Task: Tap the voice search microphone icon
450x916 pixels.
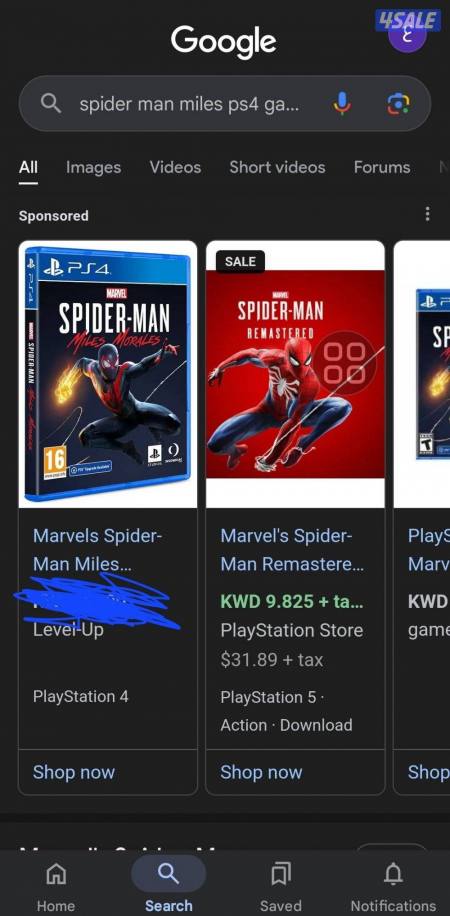Action: (342, 103)
